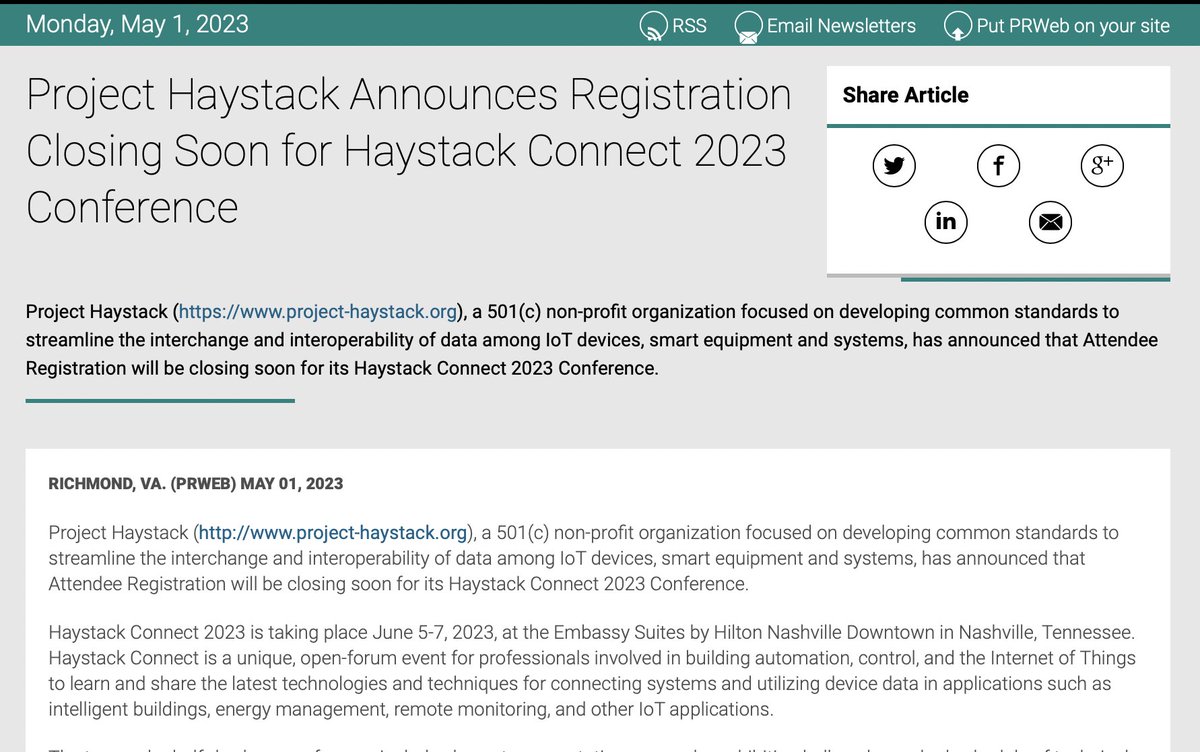Open the project-haystack.org link in the press release
The width and height of the screenshot is (1200, 752).
point(330,532)
